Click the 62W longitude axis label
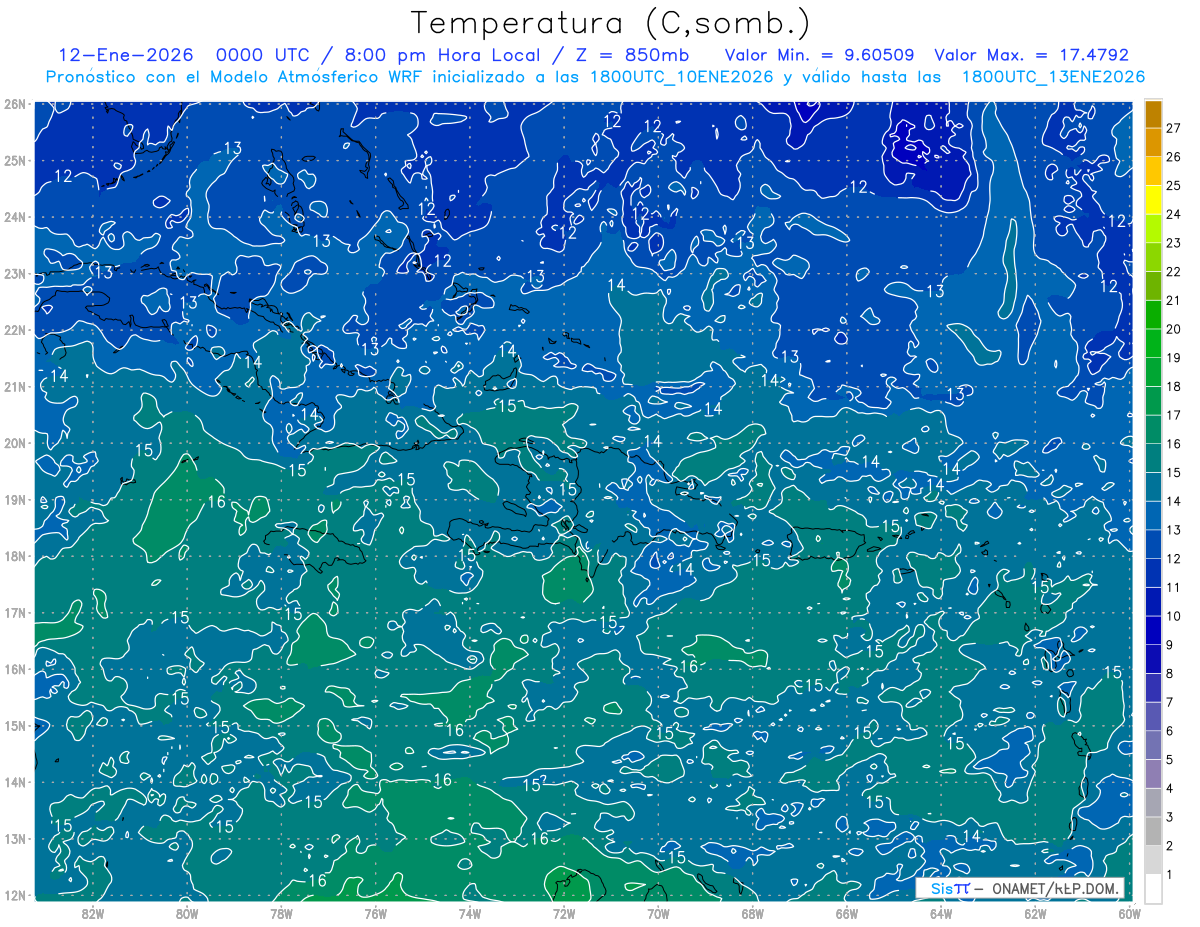 click(1035, 914)
